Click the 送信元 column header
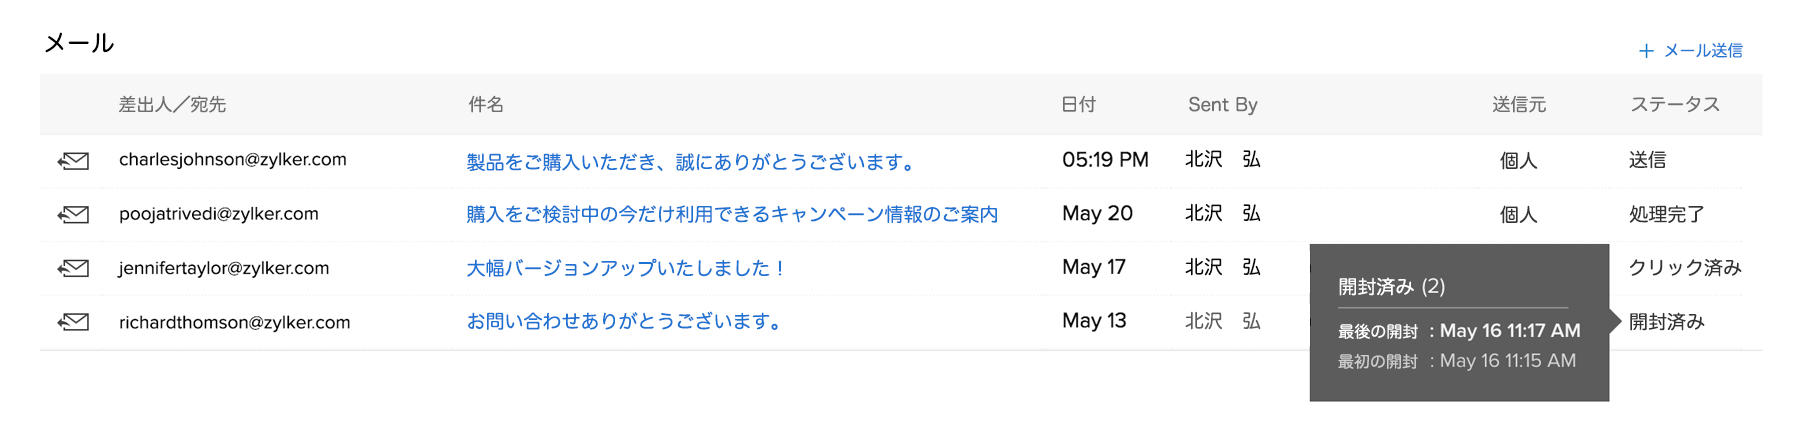The width and height of the screenshot is (1800, 439). point(1519,105)
